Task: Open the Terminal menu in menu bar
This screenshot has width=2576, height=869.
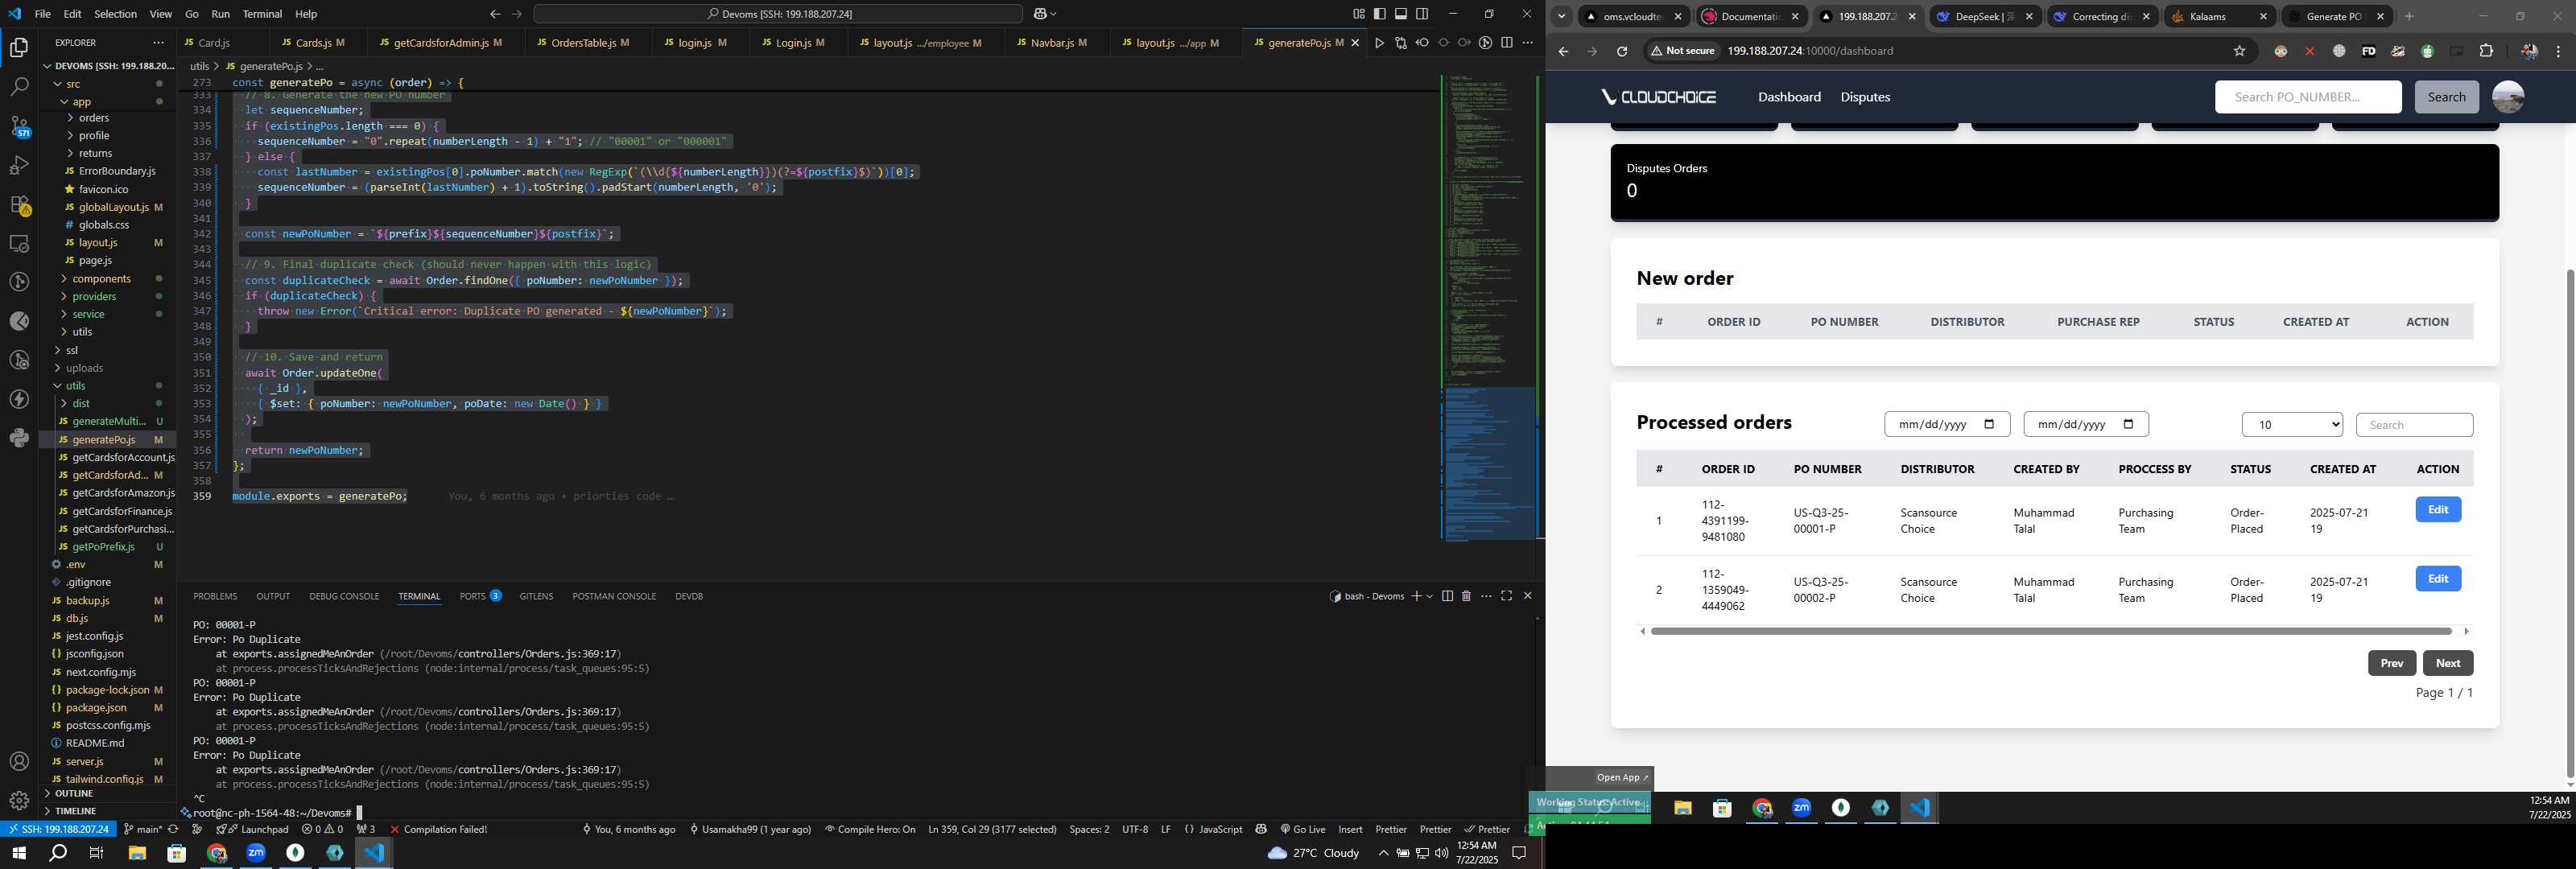Action: [x=262, y=14]
